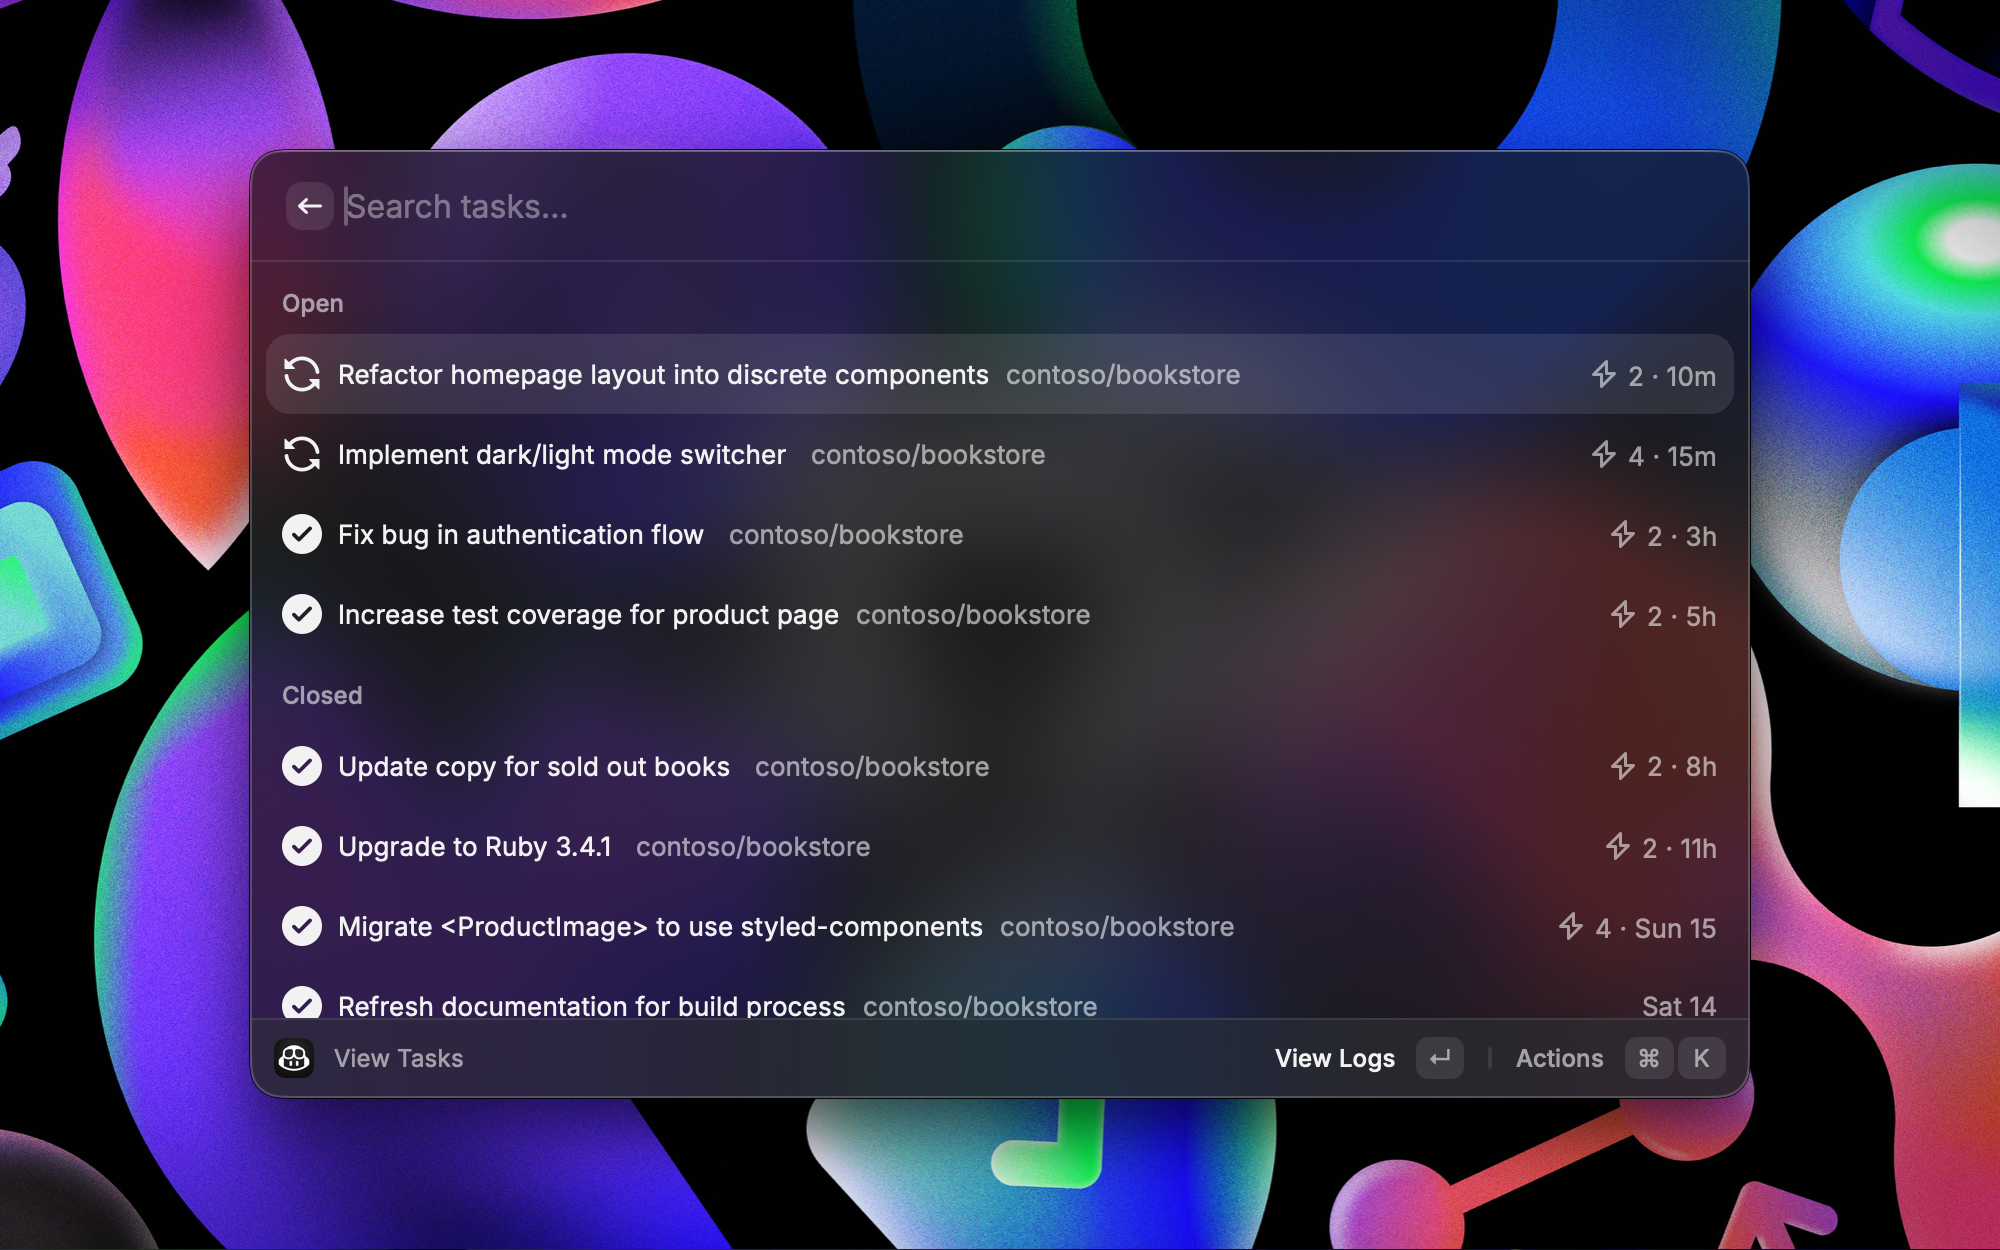Click the K key shortcut badge

1701,1058
